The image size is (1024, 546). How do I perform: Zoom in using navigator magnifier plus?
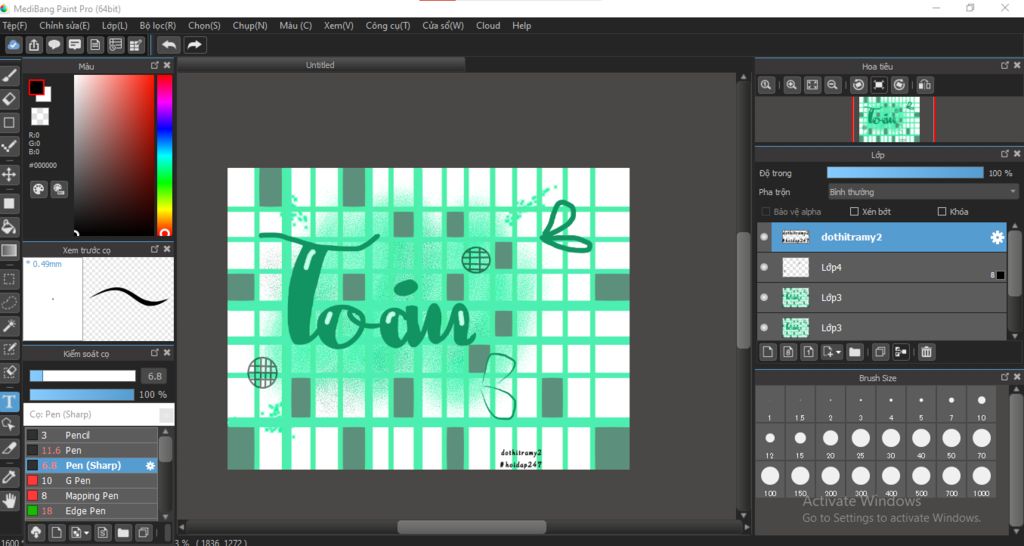coord(792,85)
